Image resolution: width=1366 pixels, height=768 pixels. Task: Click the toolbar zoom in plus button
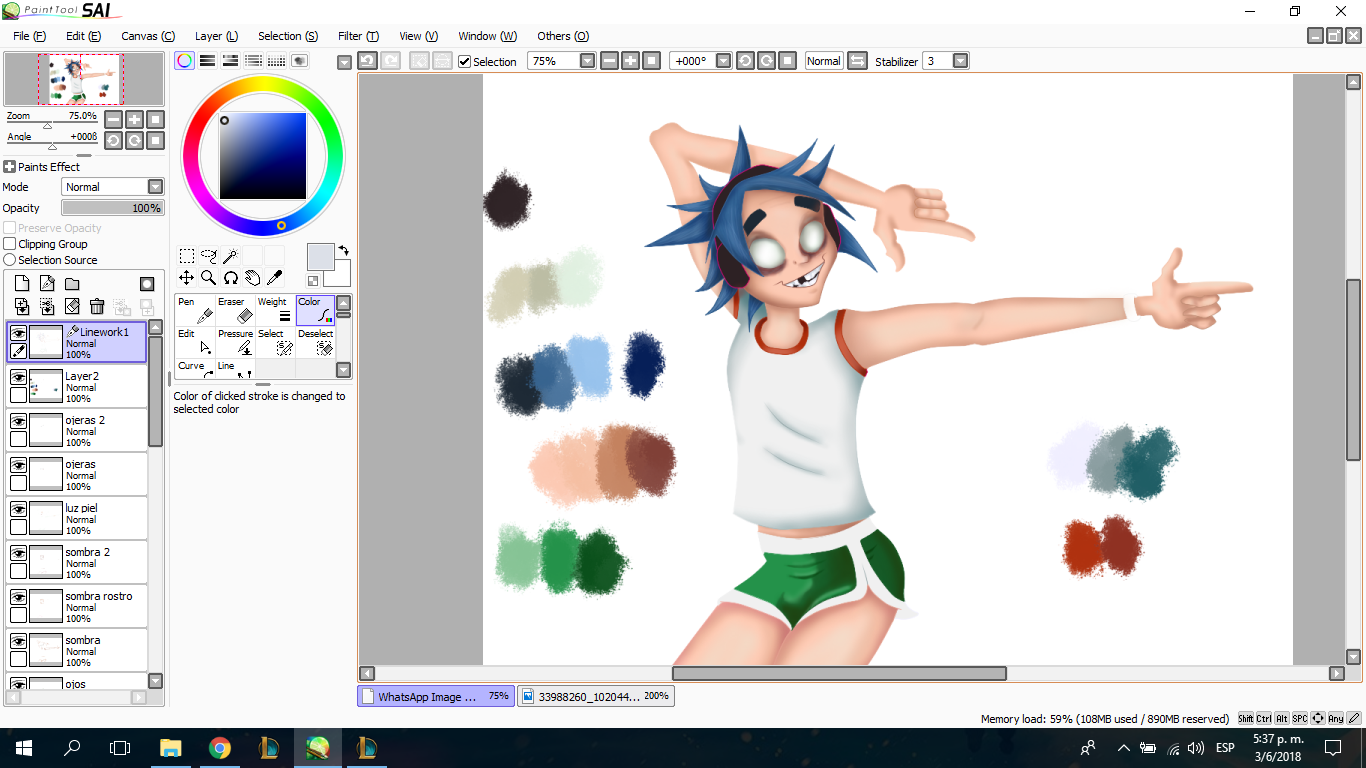click(630, 61)
